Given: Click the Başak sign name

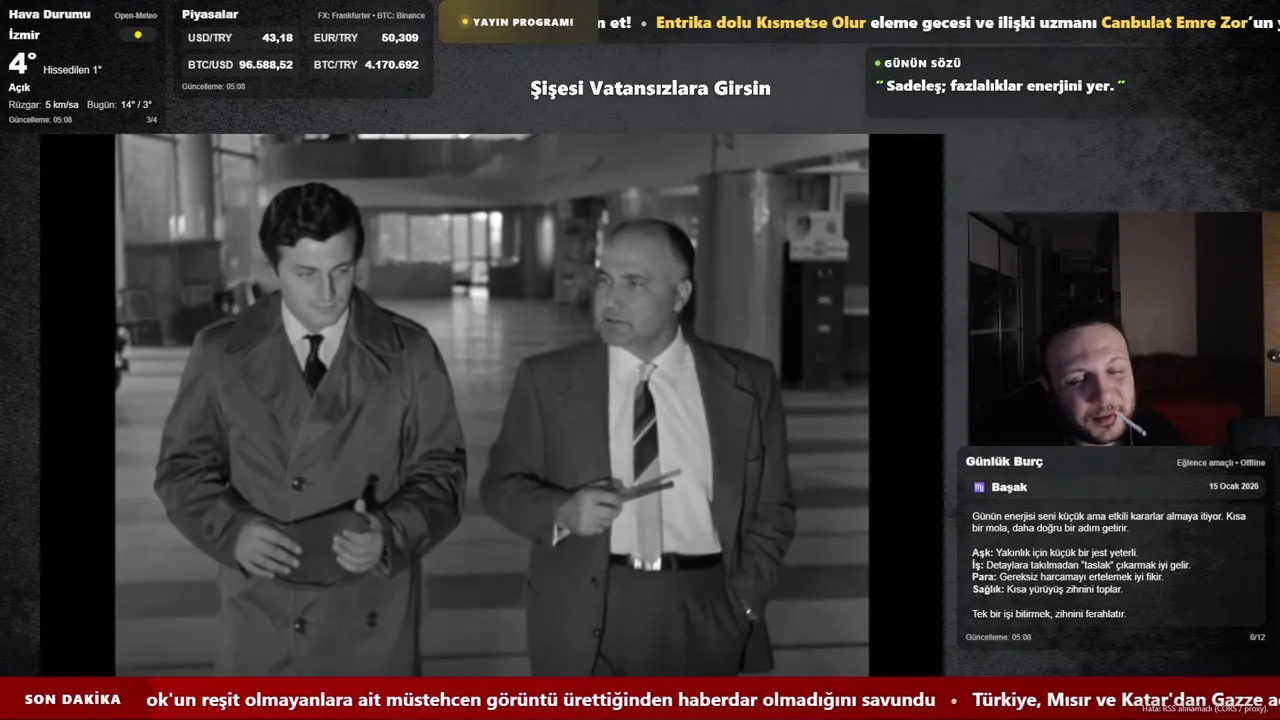Looking at the screenshot, I should coord(1009,487).
